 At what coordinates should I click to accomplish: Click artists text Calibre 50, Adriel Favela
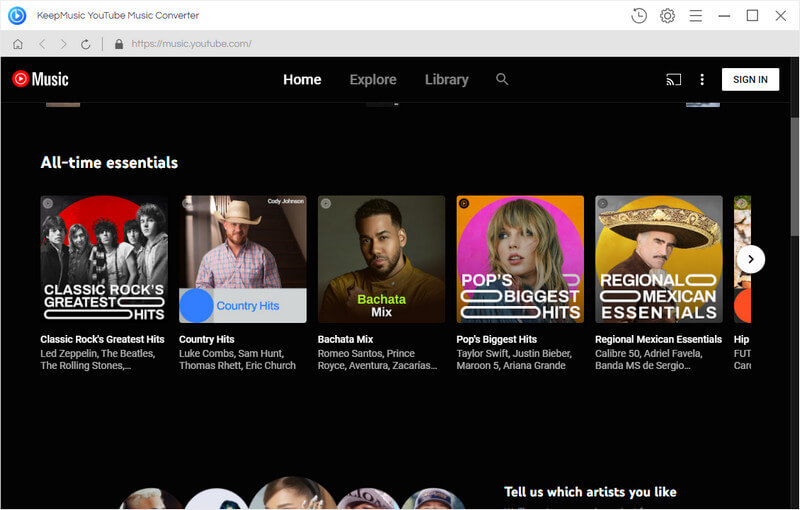click(x=648, y=360)
